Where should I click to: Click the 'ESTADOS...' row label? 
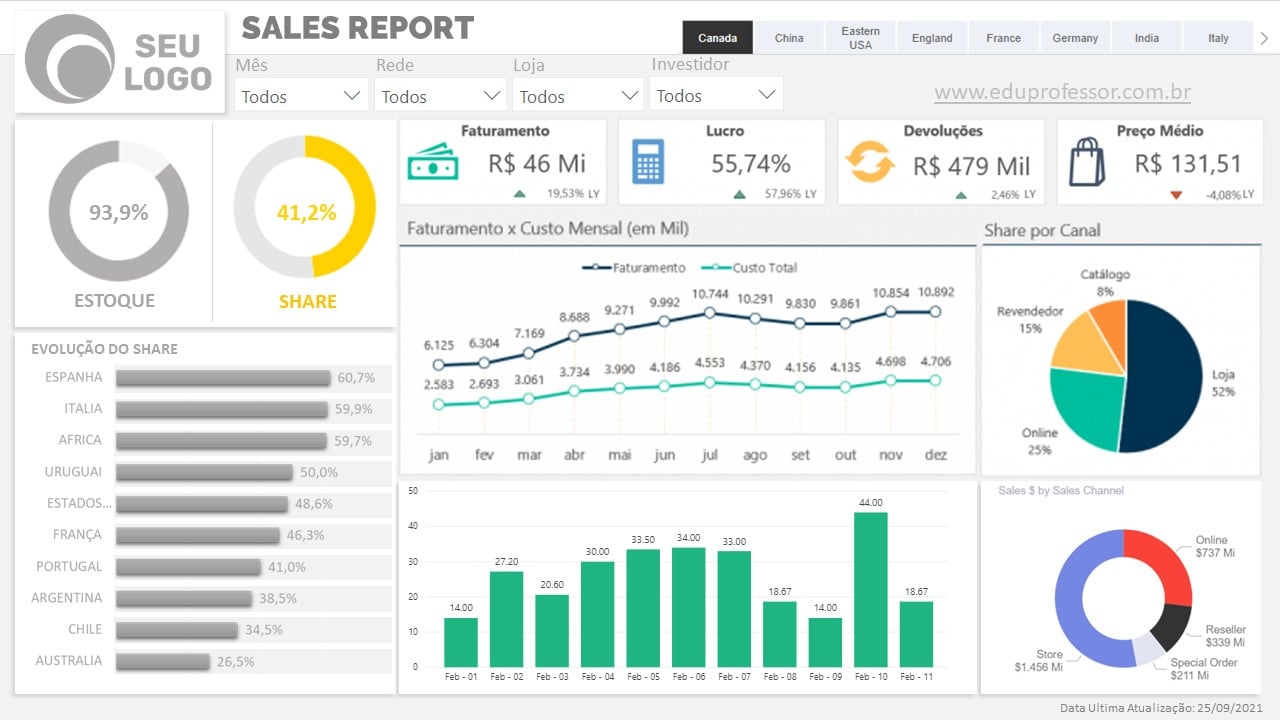[x=79, y=503]
